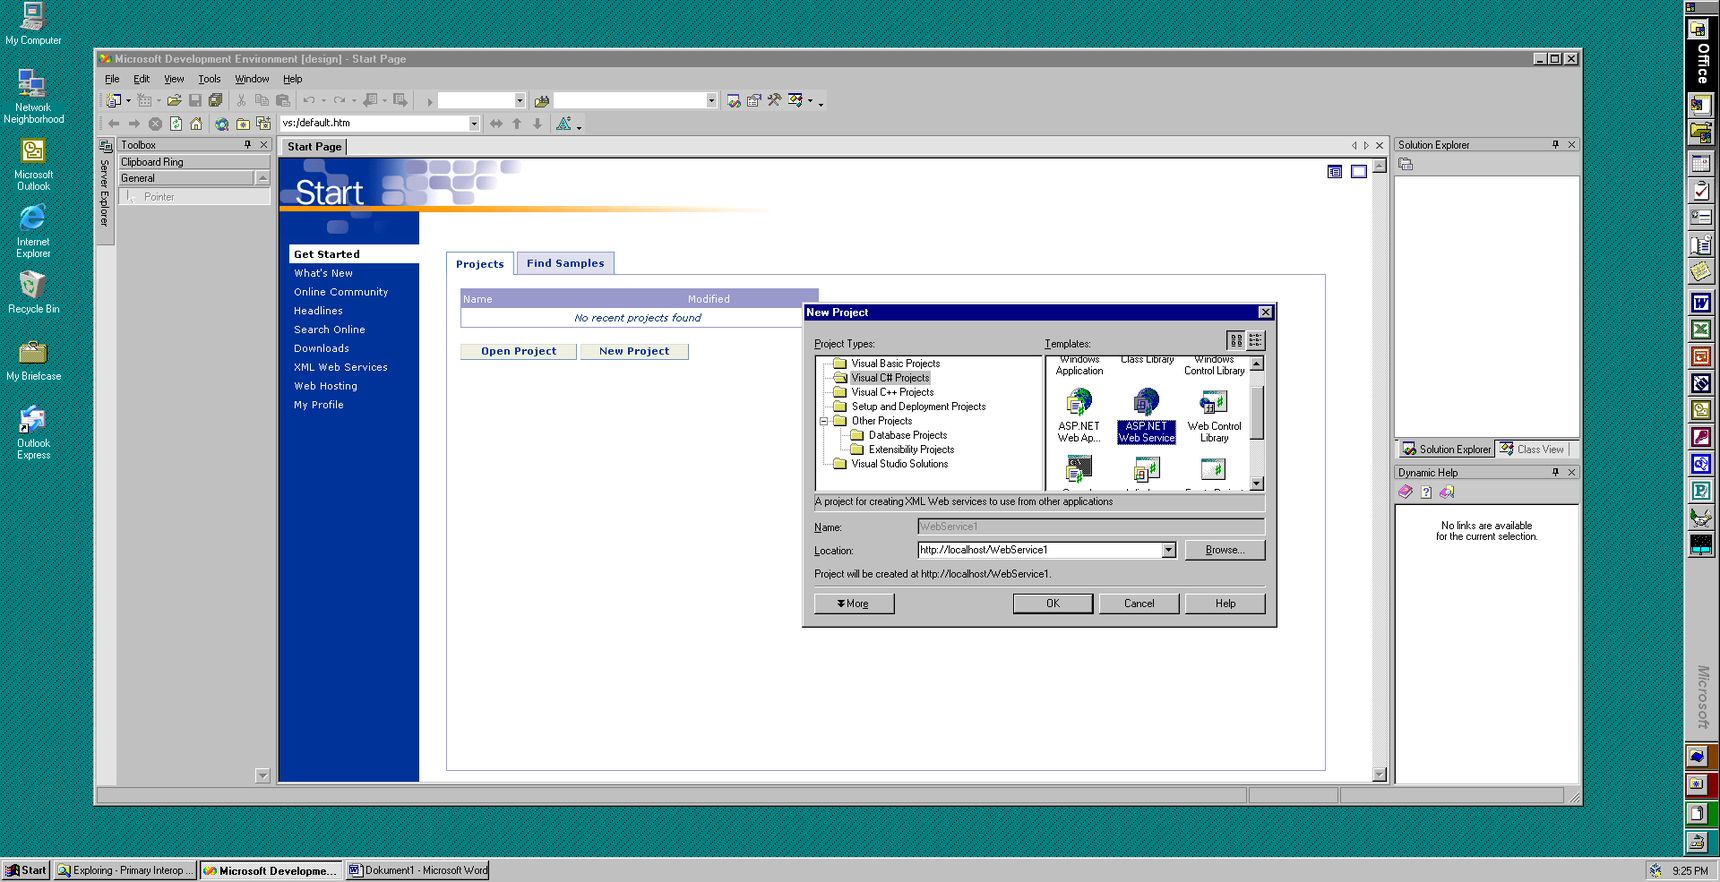This screenshot has height=882, width=1720.
Task: Click the Find in Files binoculars icon
Action: click(542, 100)
